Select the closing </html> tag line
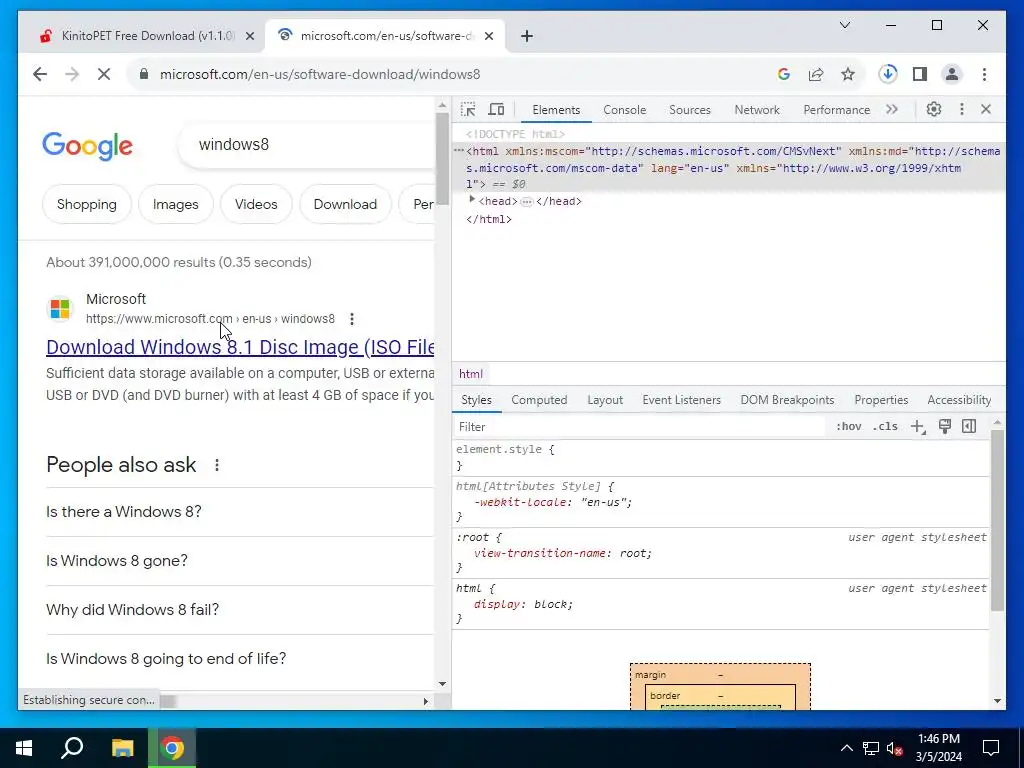Viewport: 1024px width, 768px height. (x=488, y=219)
